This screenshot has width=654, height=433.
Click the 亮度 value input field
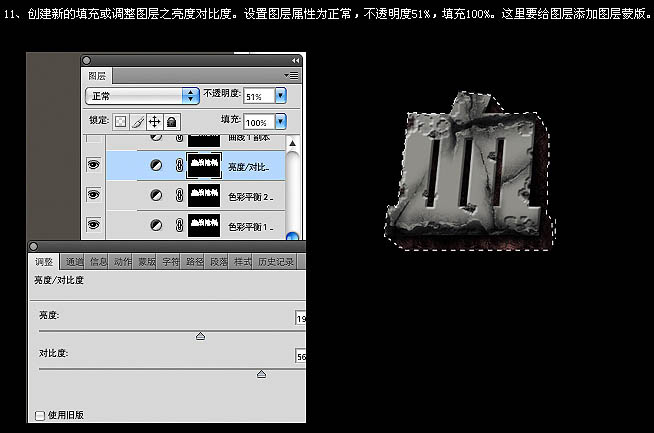pos(300,318)
